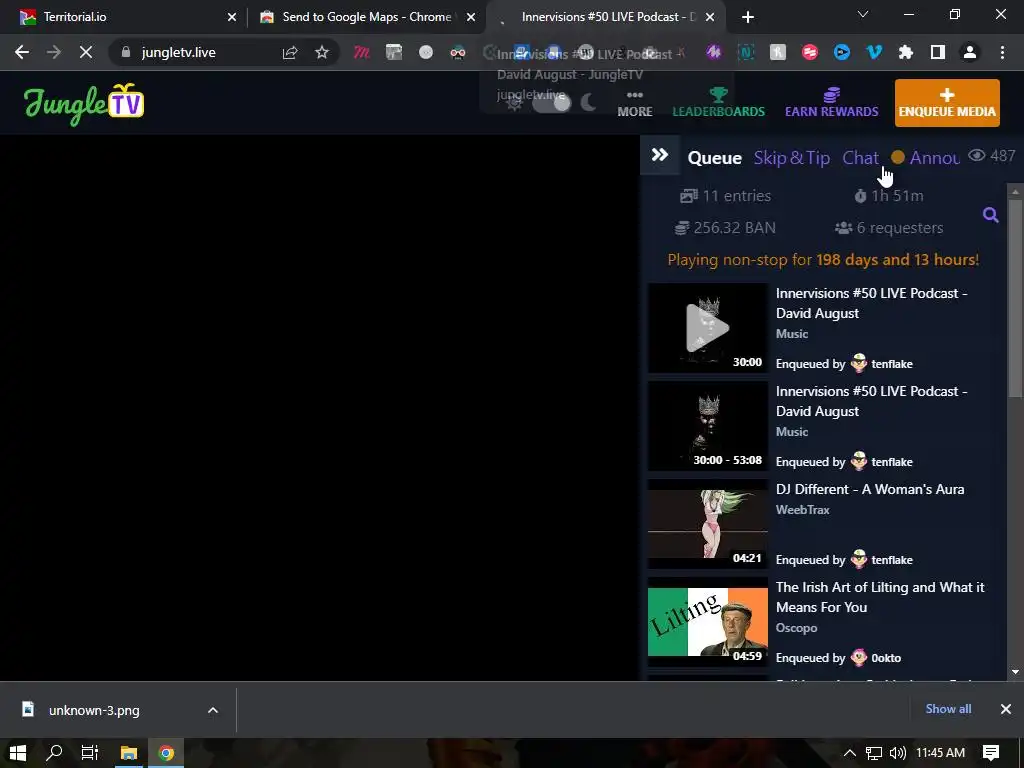Close the downloads bar
This screenshot has height=768, width=1024.
1006,709
